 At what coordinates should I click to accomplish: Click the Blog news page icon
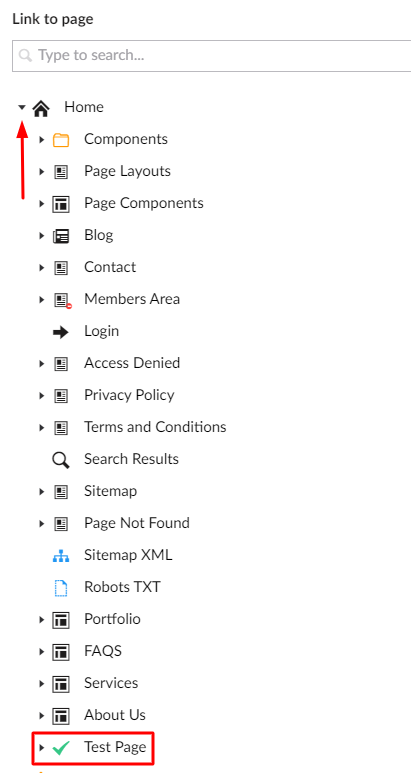pyautogui.click(x=61, y=236)
